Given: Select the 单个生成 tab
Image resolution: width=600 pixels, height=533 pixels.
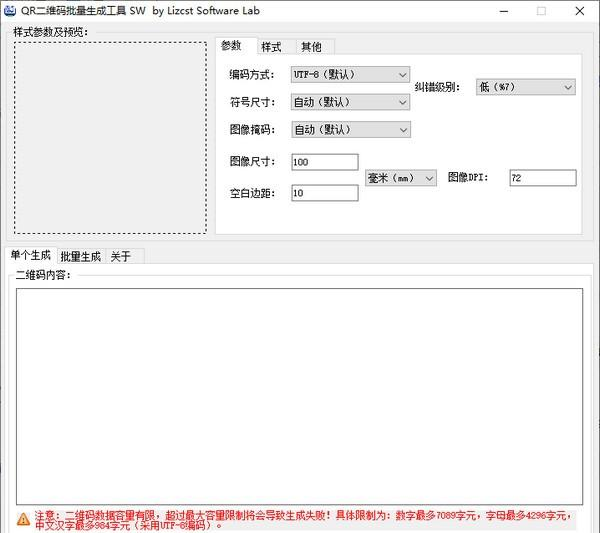Looking at the screenshot, I should click(x=31, y=255).
